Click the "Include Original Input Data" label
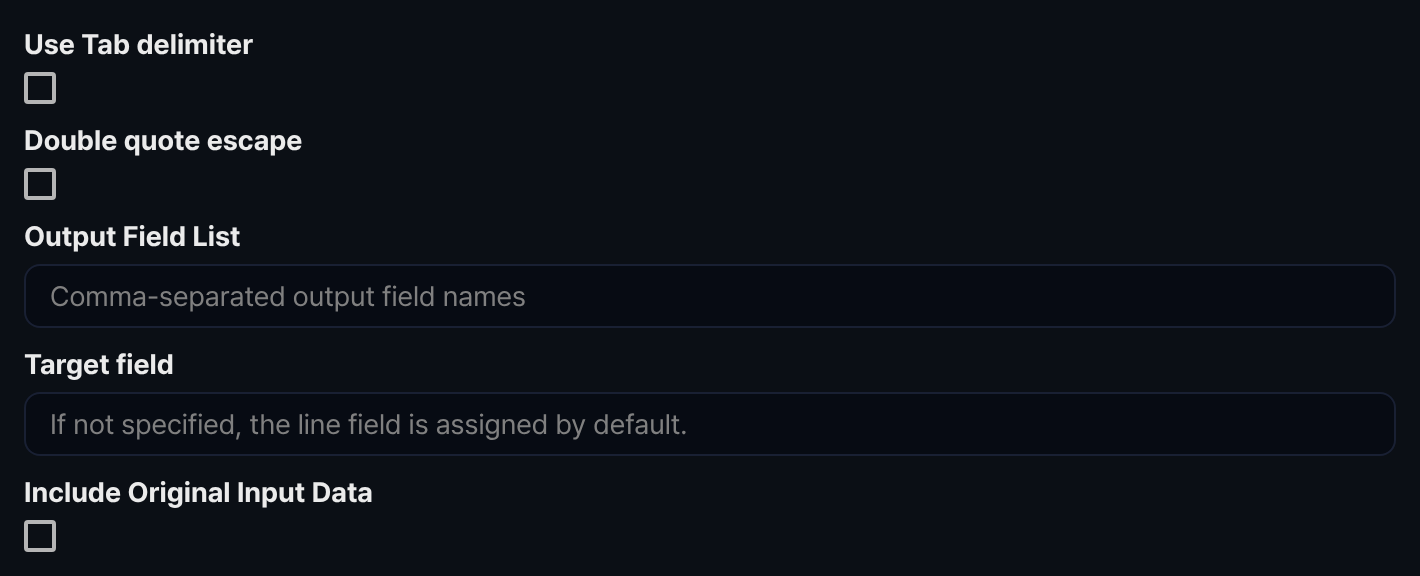 click(198, 493)
